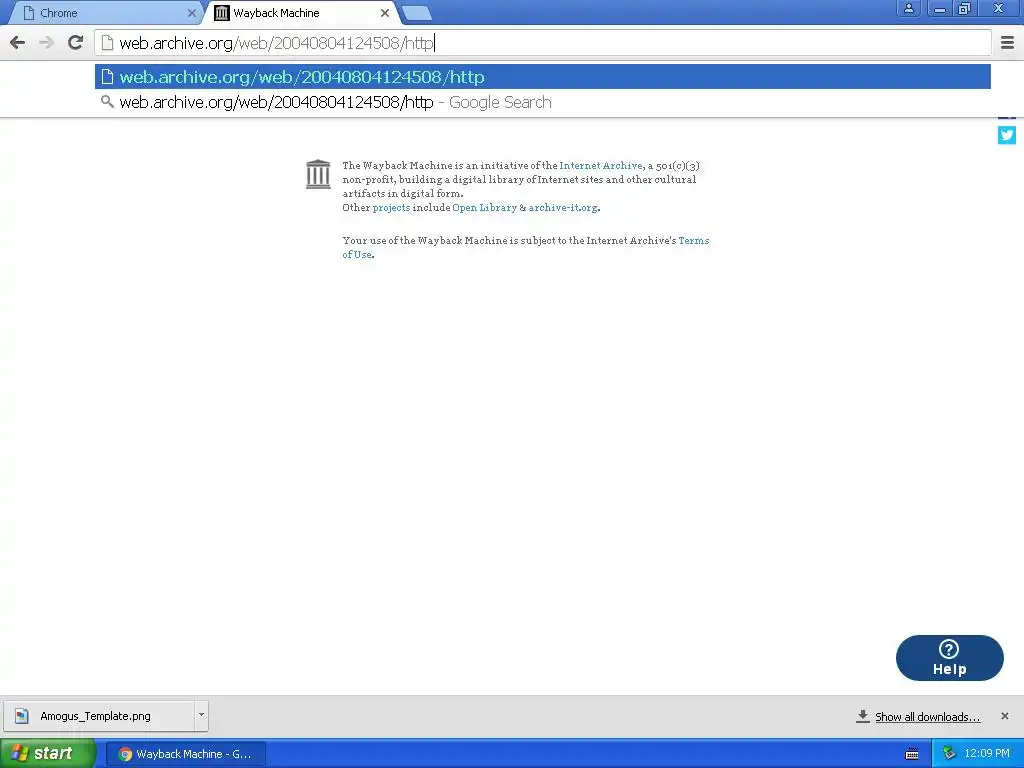
Task: Open the downloaded Amogus_Template.png file
Action: 99,716
